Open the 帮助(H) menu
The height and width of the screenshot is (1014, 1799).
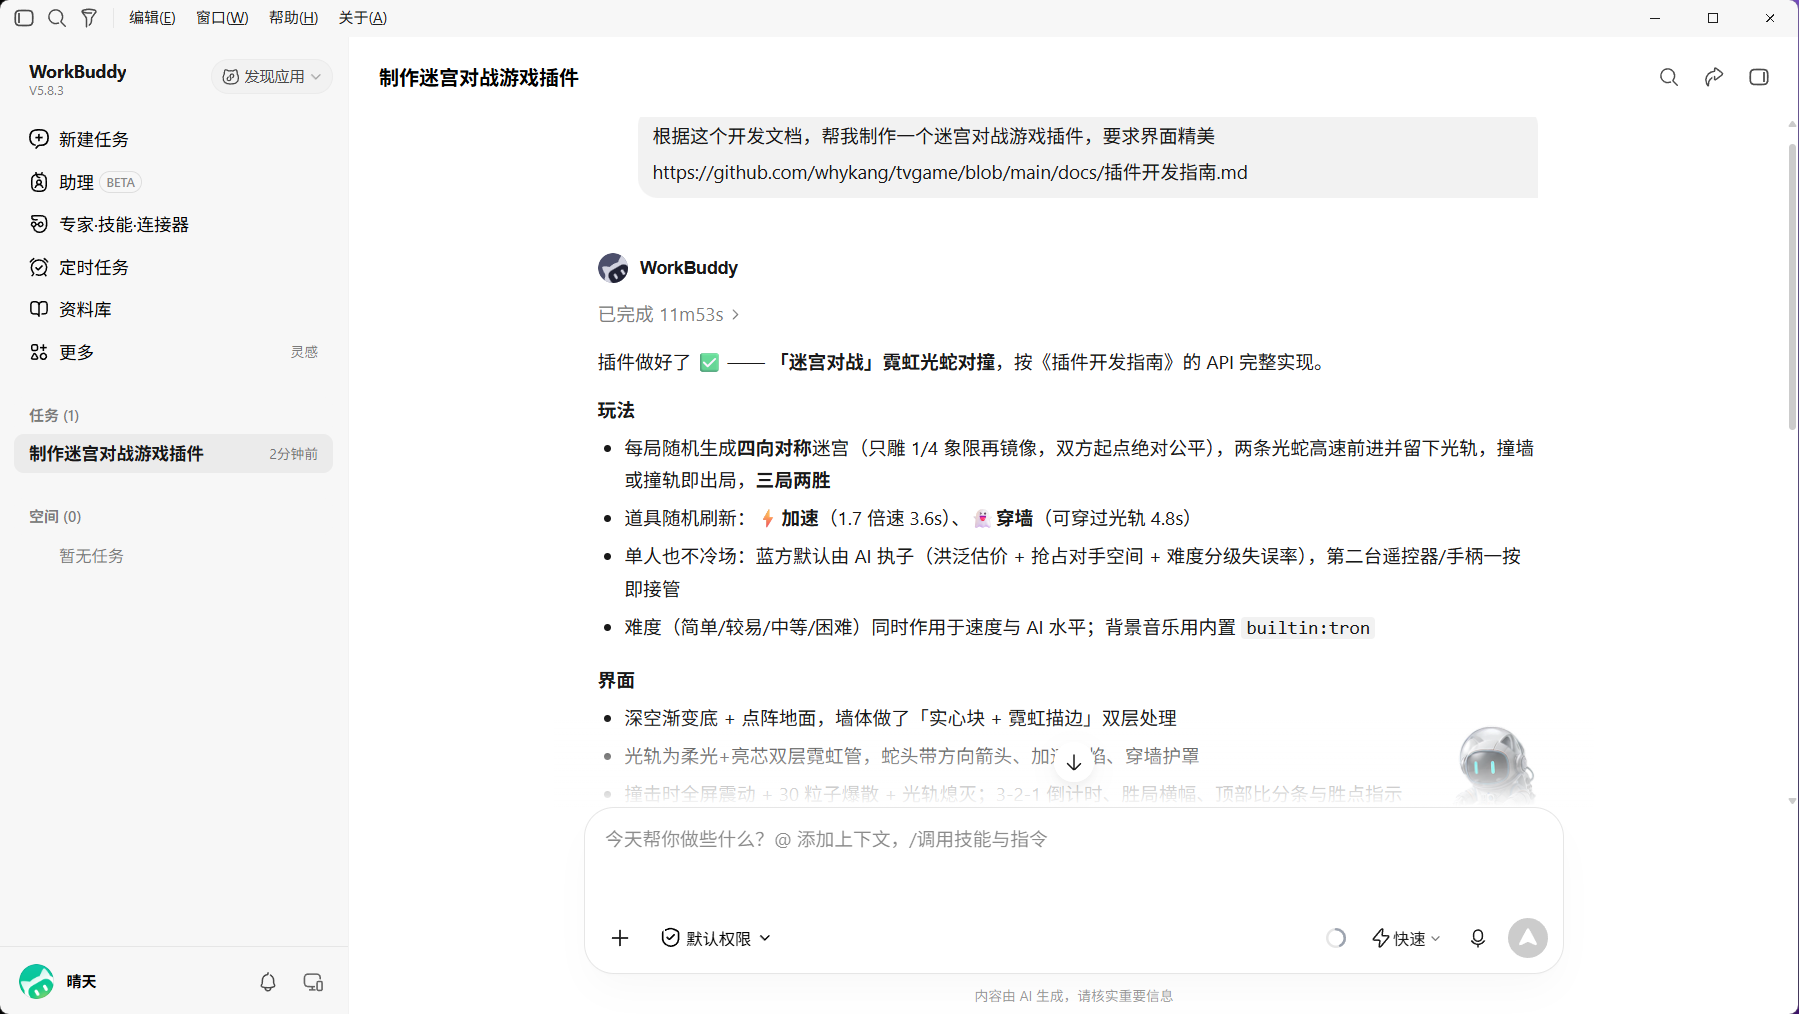click(293, 18)
